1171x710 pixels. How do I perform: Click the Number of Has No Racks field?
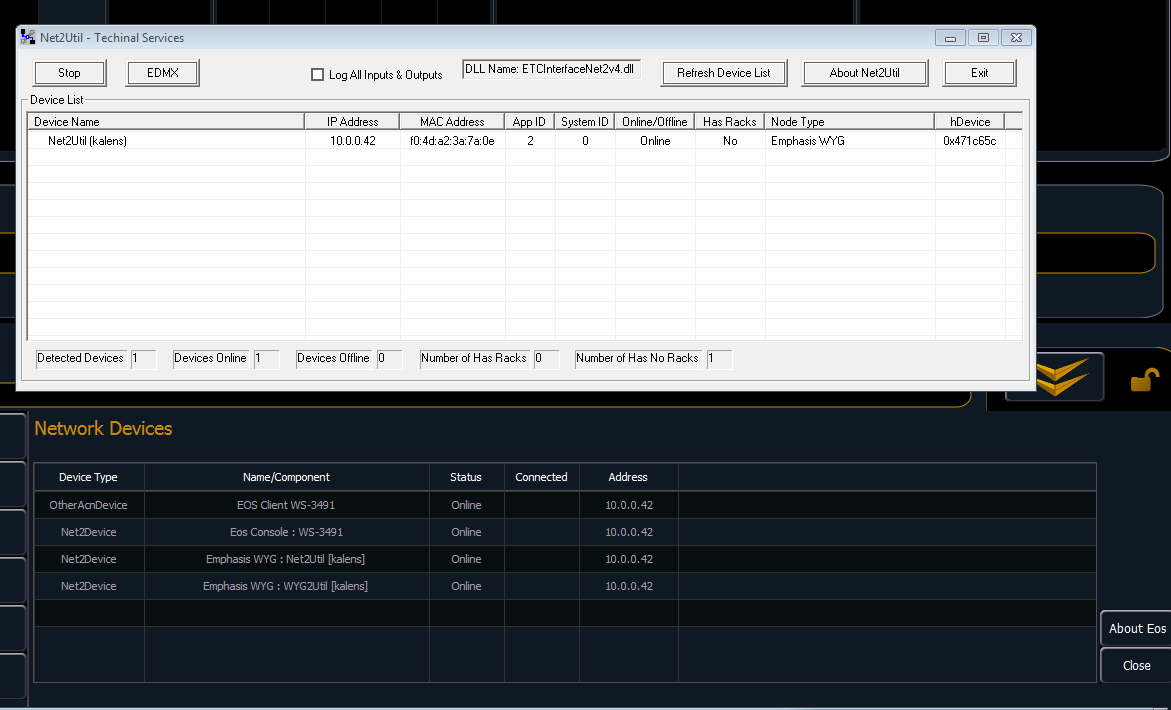pyautogui.click(x=719, y=359)
